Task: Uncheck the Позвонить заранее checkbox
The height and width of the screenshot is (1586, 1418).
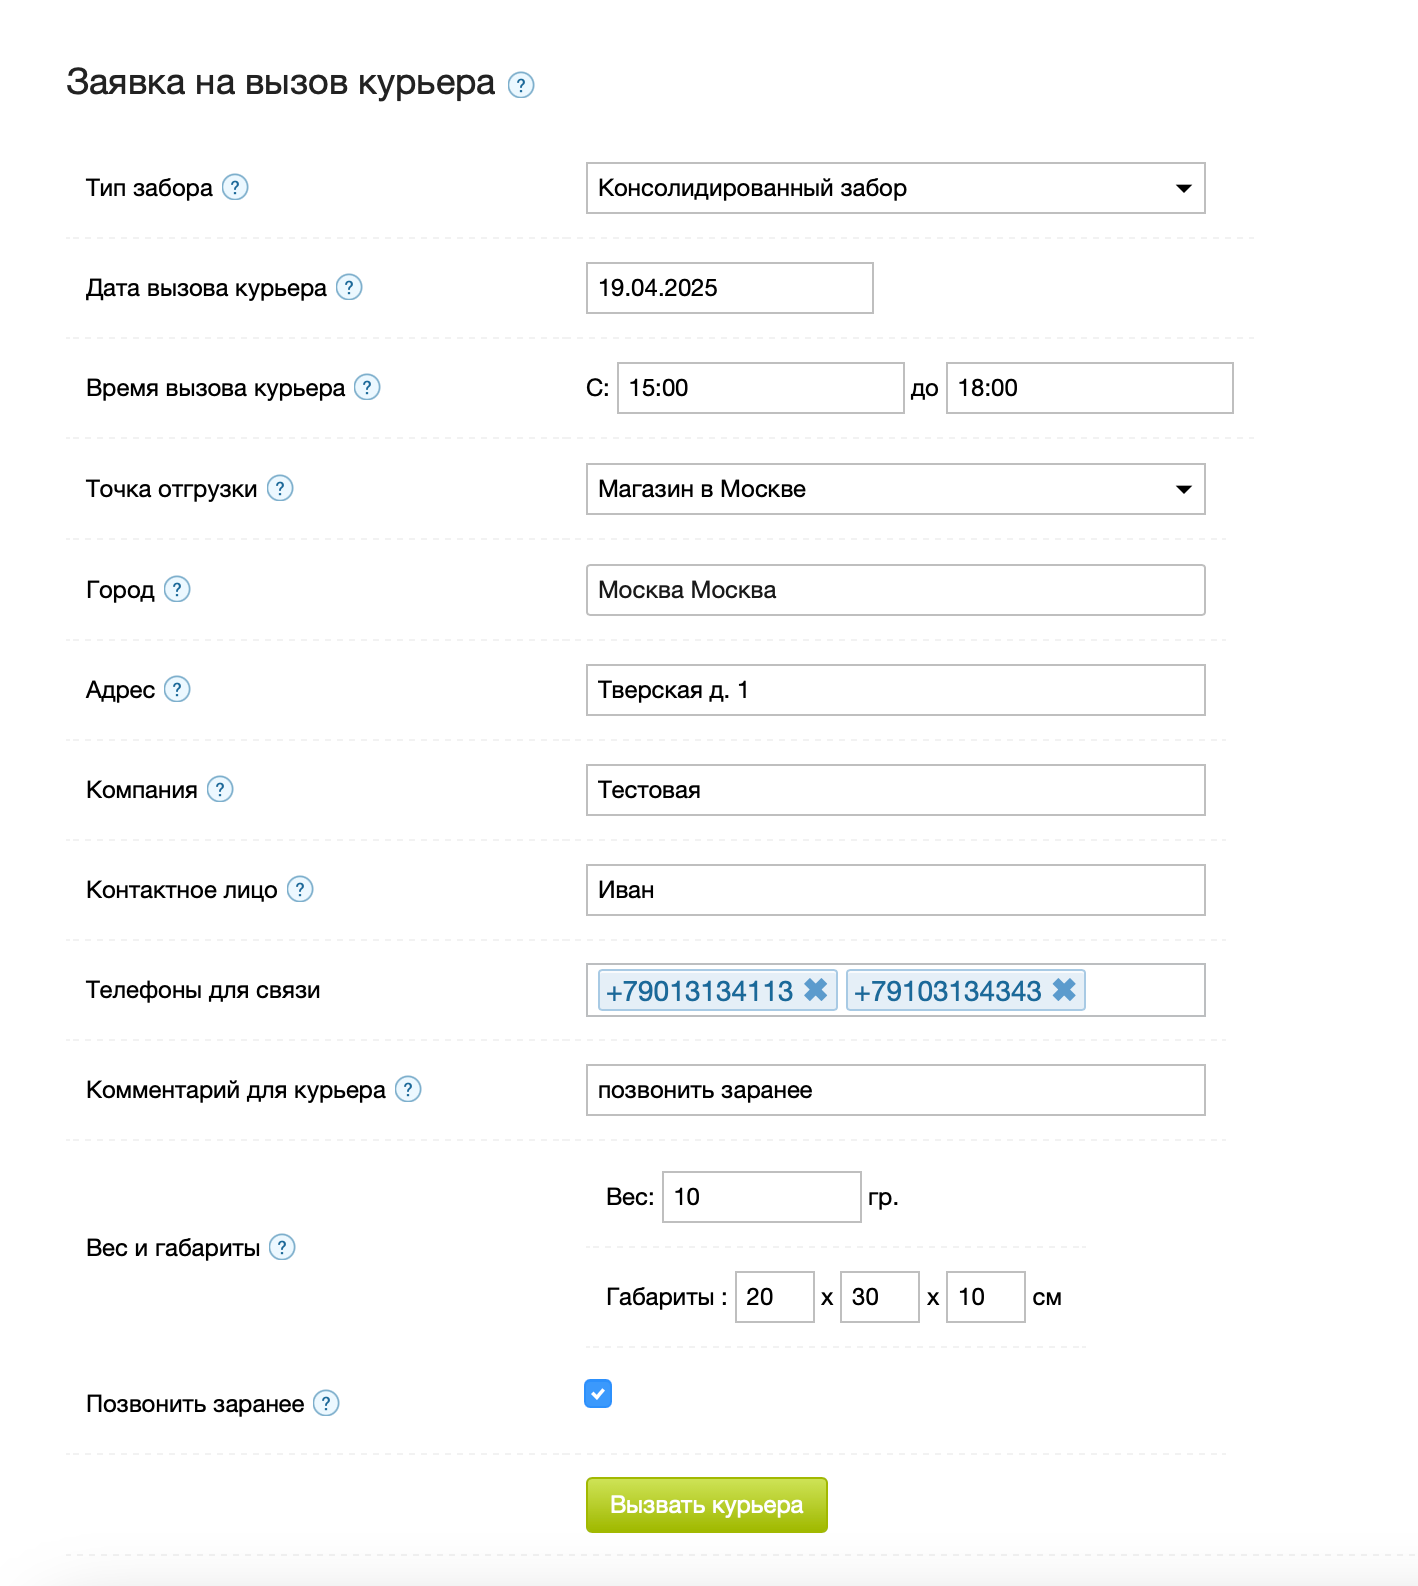Action: click(x=598, y=1393)
